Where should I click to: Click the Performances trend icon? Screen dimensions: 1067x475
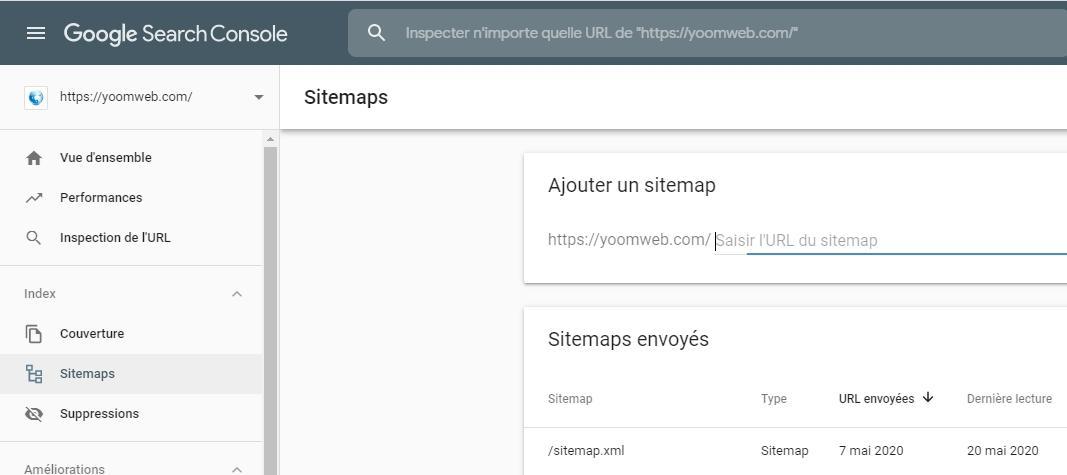click(34, 198)
